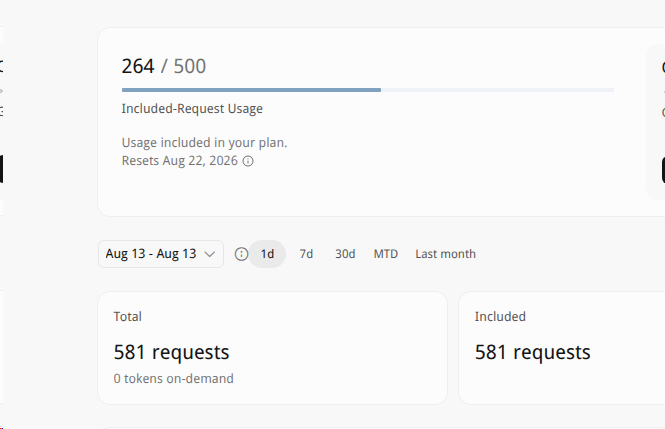Select the 1d time range

[267, 254]
